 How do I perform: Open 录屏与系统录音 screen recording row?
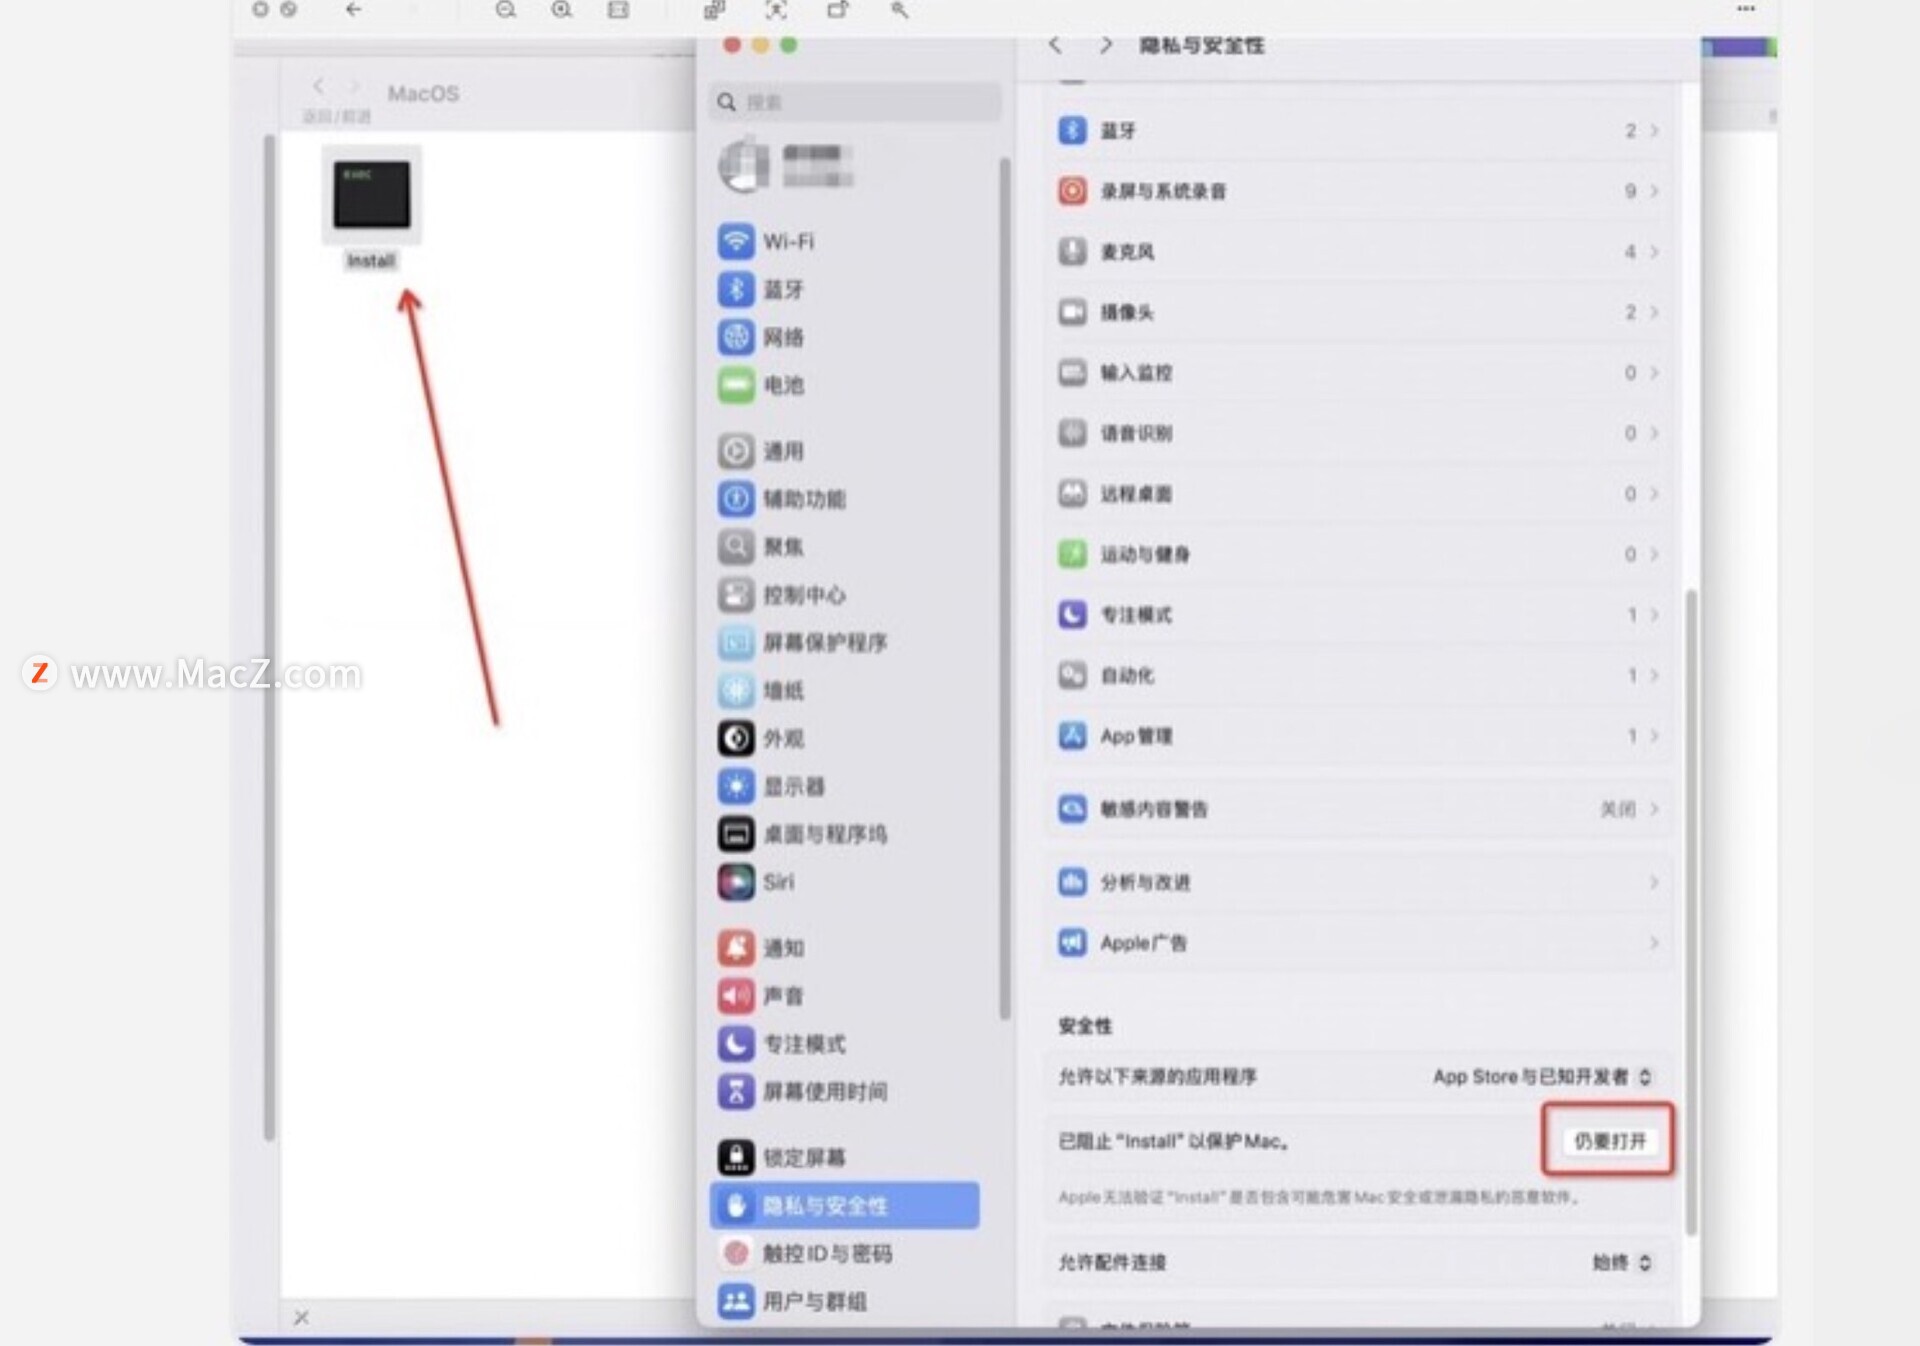[1358, 190]
